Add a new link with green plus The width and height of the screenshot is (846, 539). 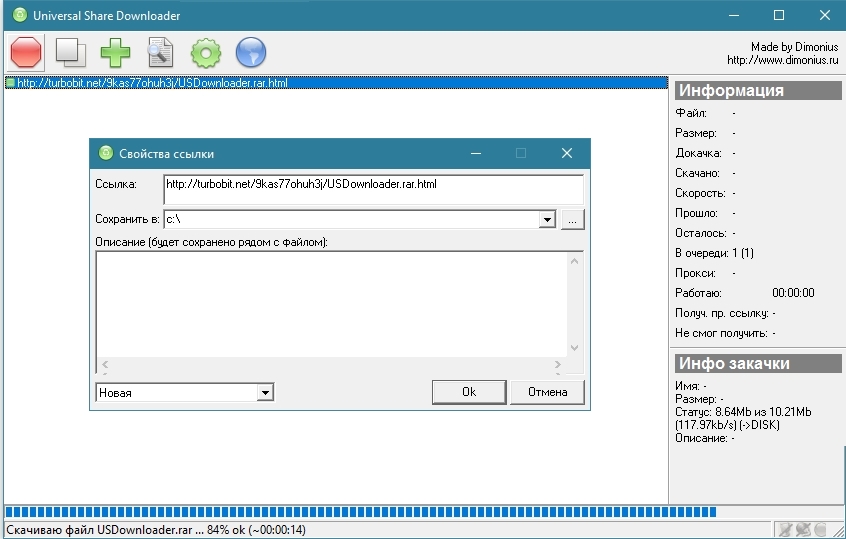(115, 52)
